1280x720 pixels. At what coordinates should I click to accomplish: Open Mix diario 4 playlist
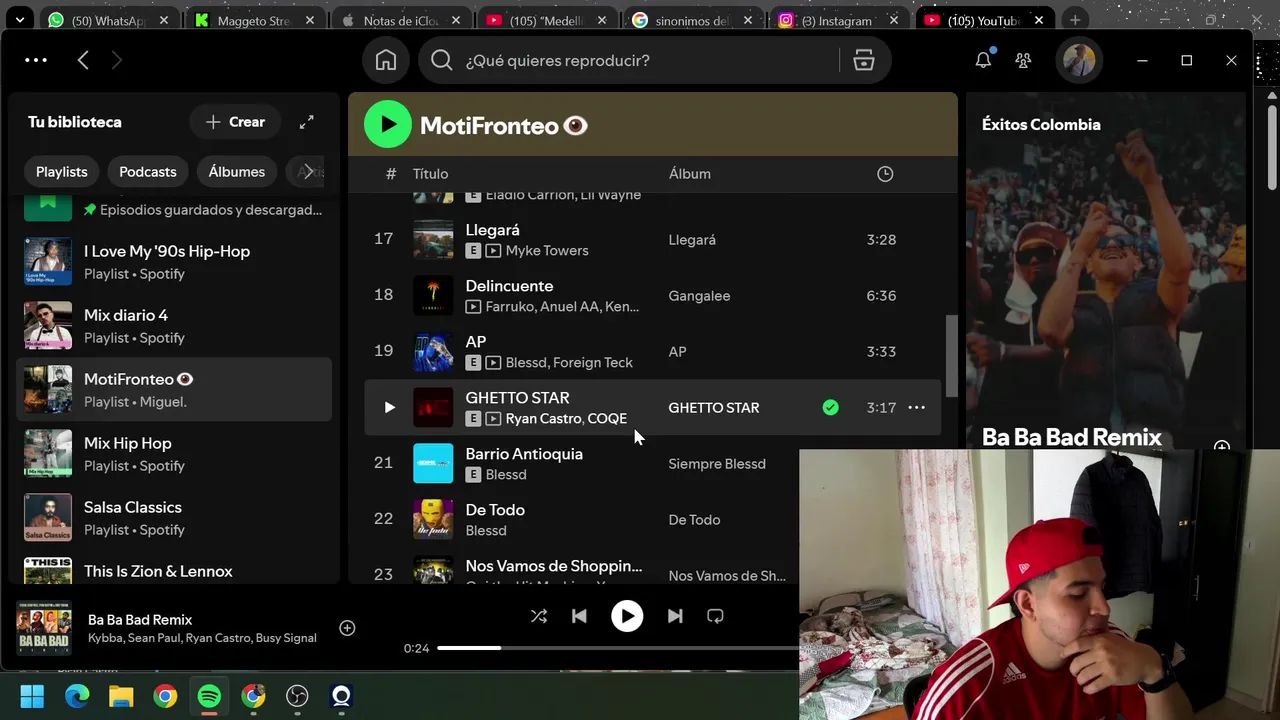(174, 325)
